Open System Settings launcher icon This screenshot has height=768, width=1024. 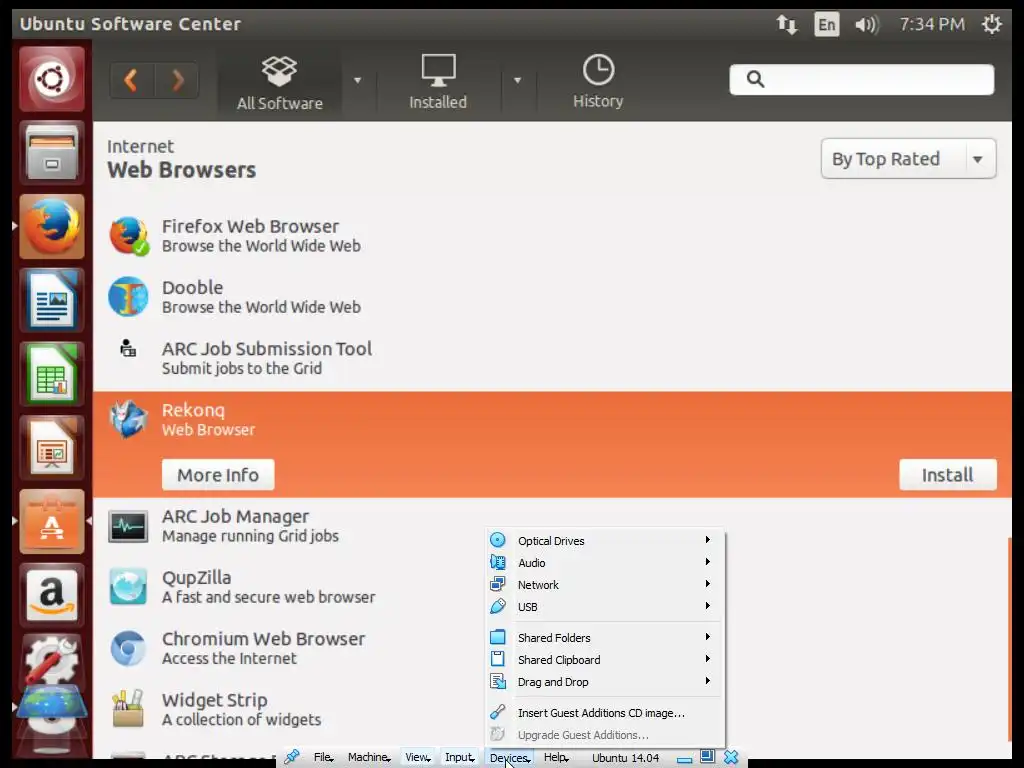52,660
